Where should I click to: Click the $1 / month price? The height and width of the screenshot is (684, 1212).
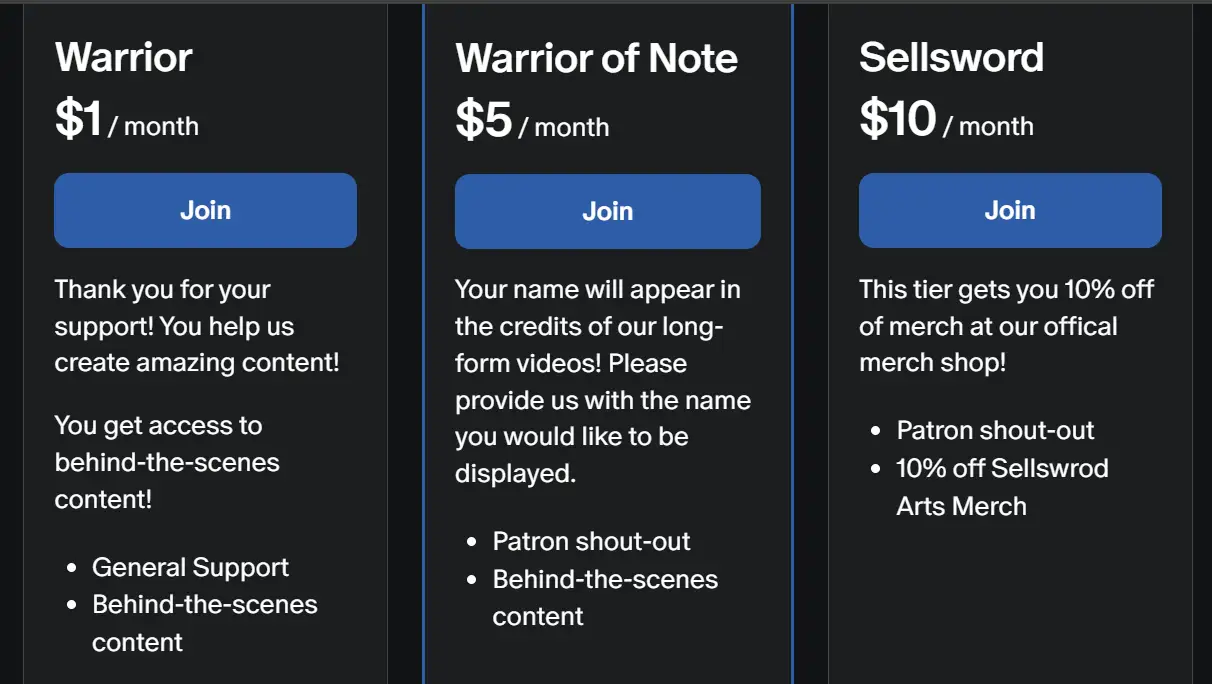[x=127, y=122]
